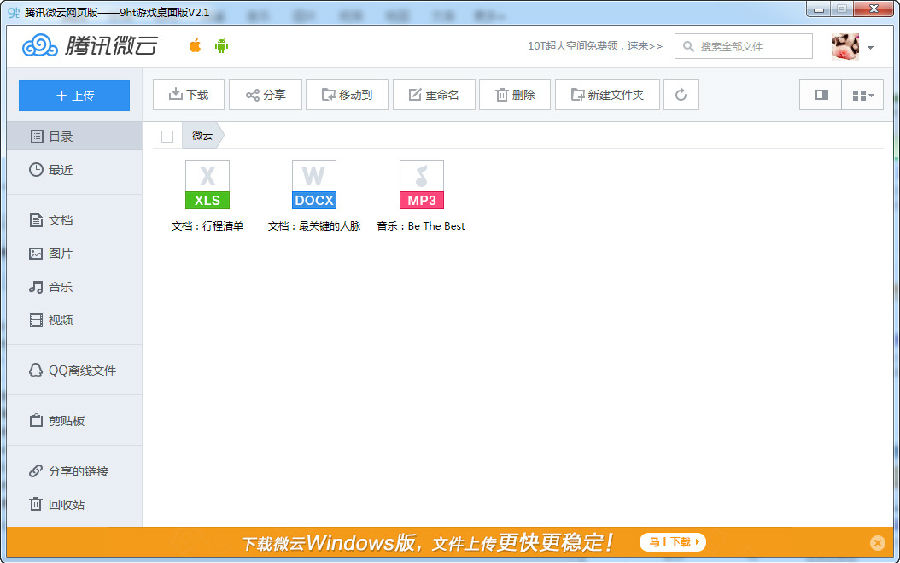Open the 10T超大空间免费领 promo link
900x563 pixels.
pyautogui.click(x=595, y=46)
